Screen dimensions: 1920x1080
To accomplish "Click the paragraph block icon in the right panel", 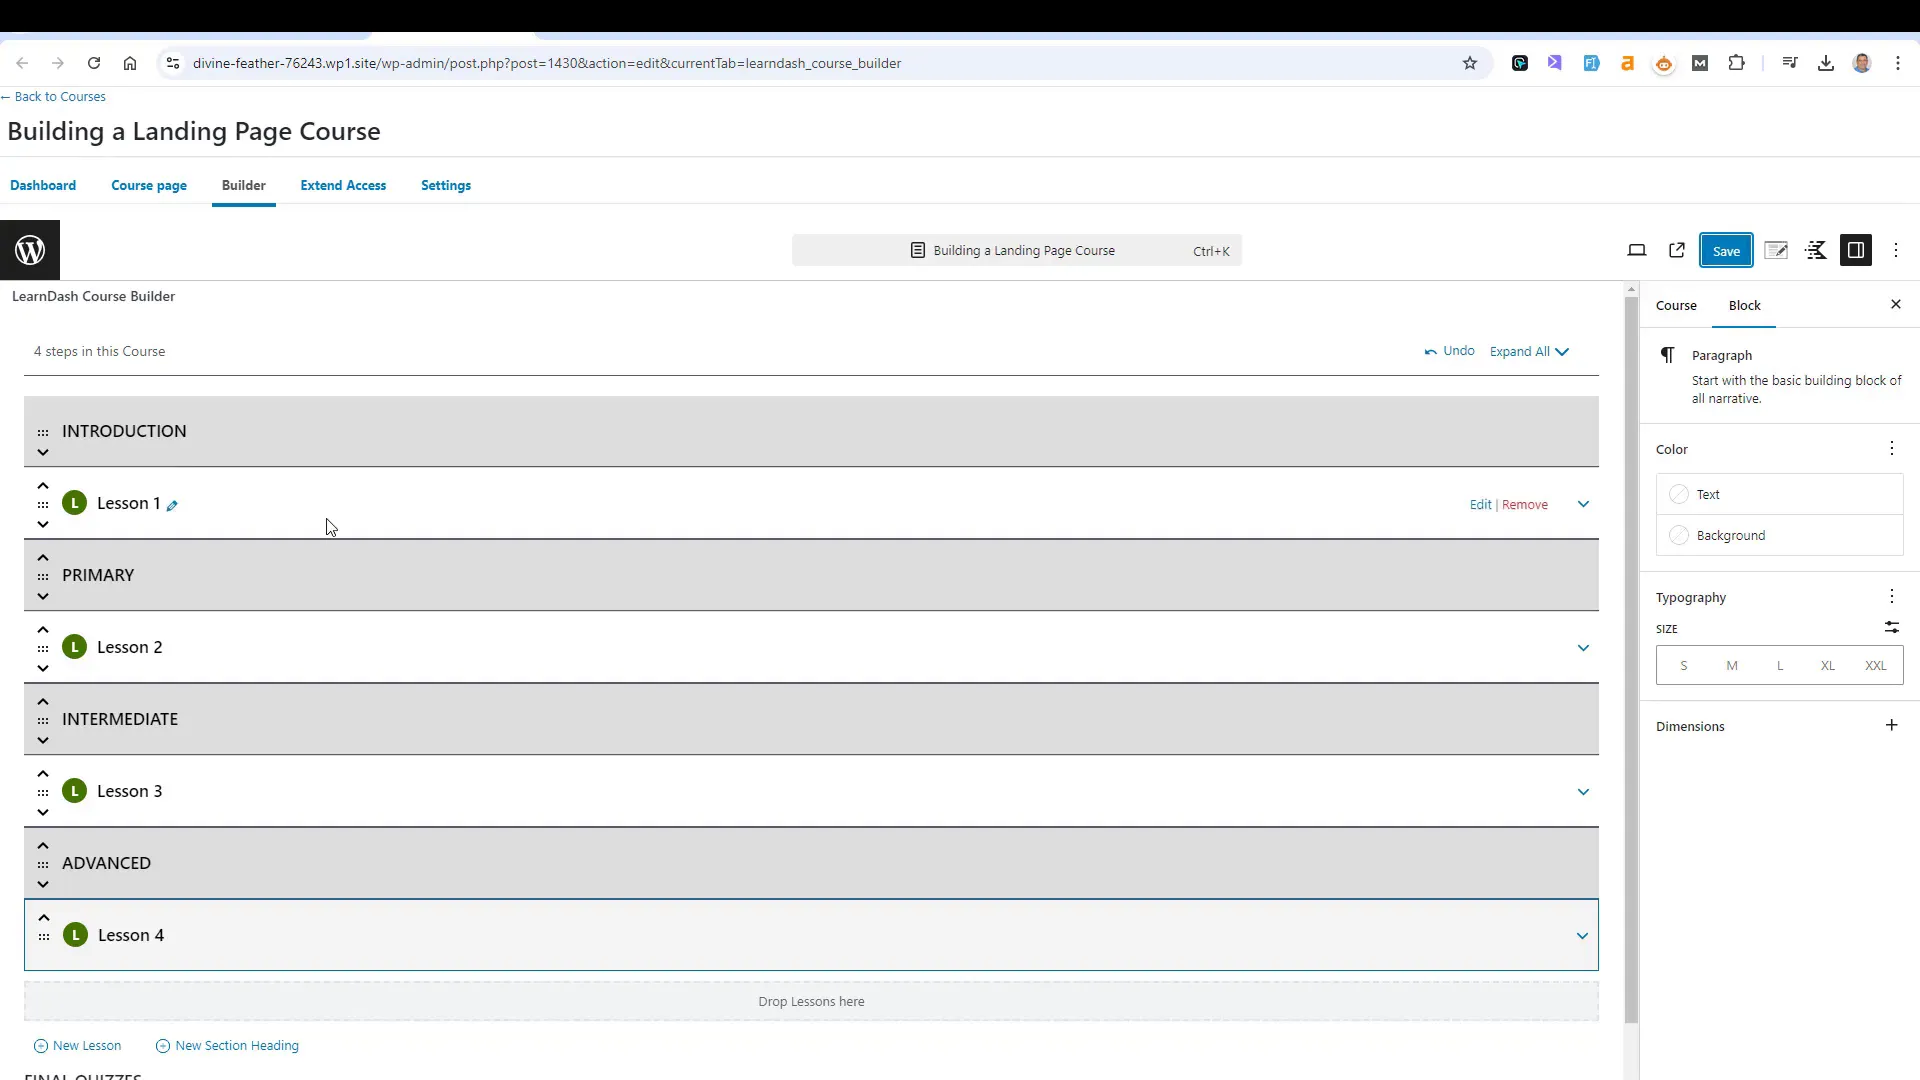I will click(x=1669, y=355).
